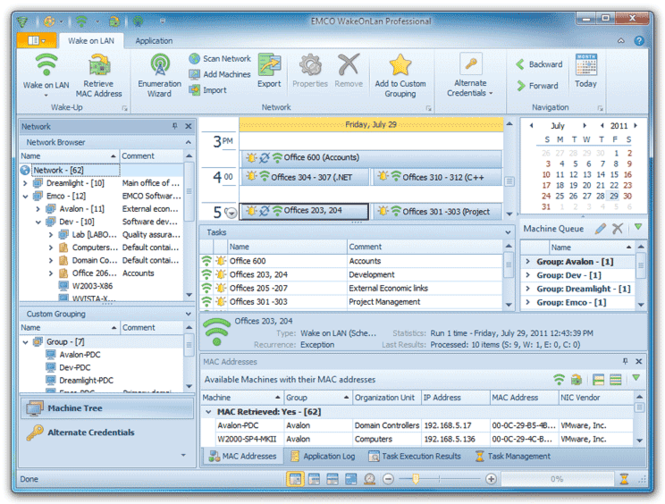Open the Application Log tab
The width and height of the screenshot is (665, 504).
pos(323,456)
